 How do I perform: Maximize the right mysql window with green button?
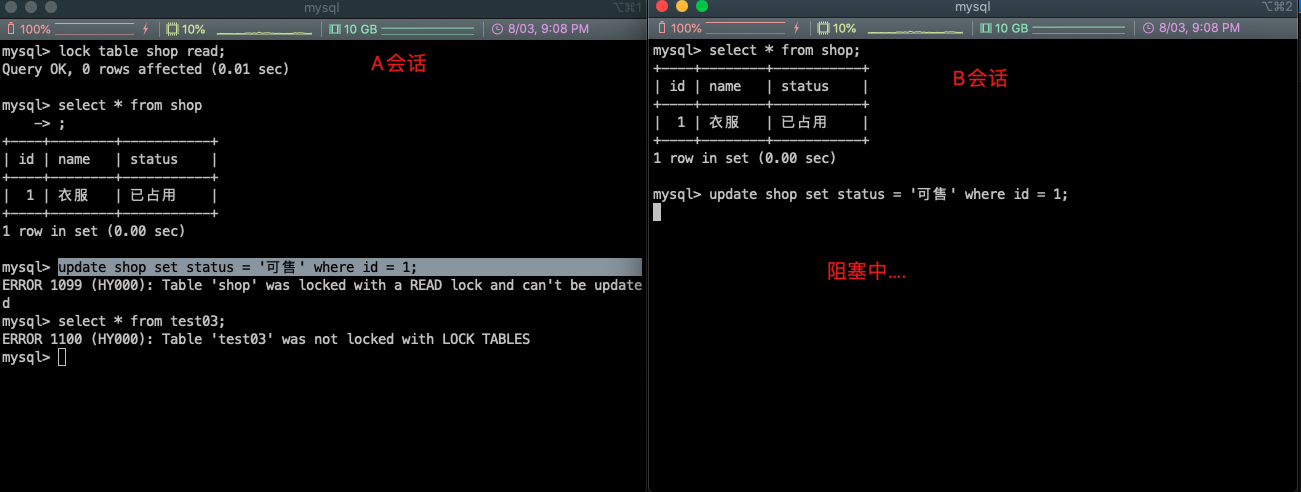pyautogui.click(x=702, y=7)
